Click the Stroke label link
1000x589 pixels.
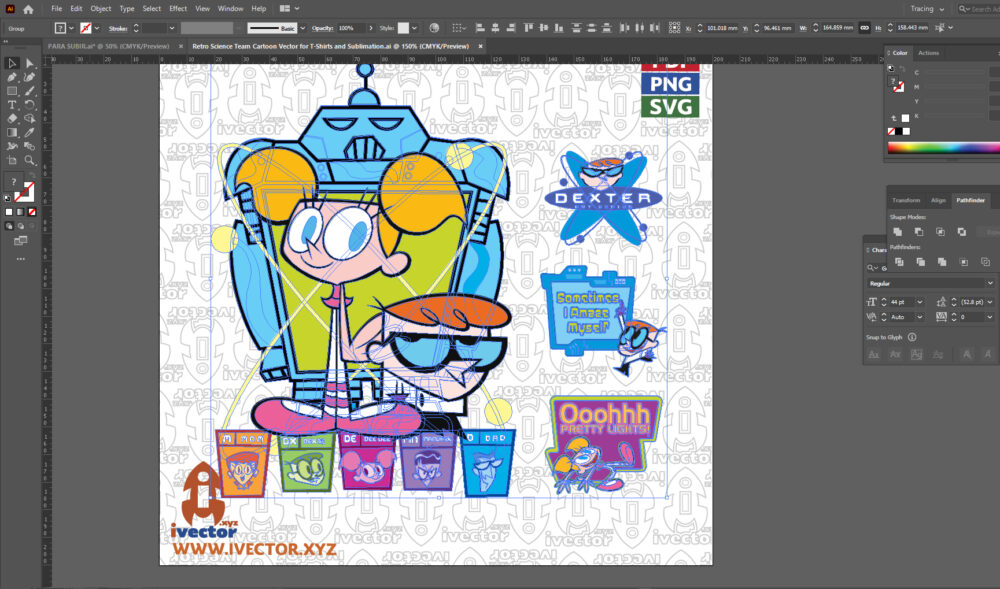(117, 29)
